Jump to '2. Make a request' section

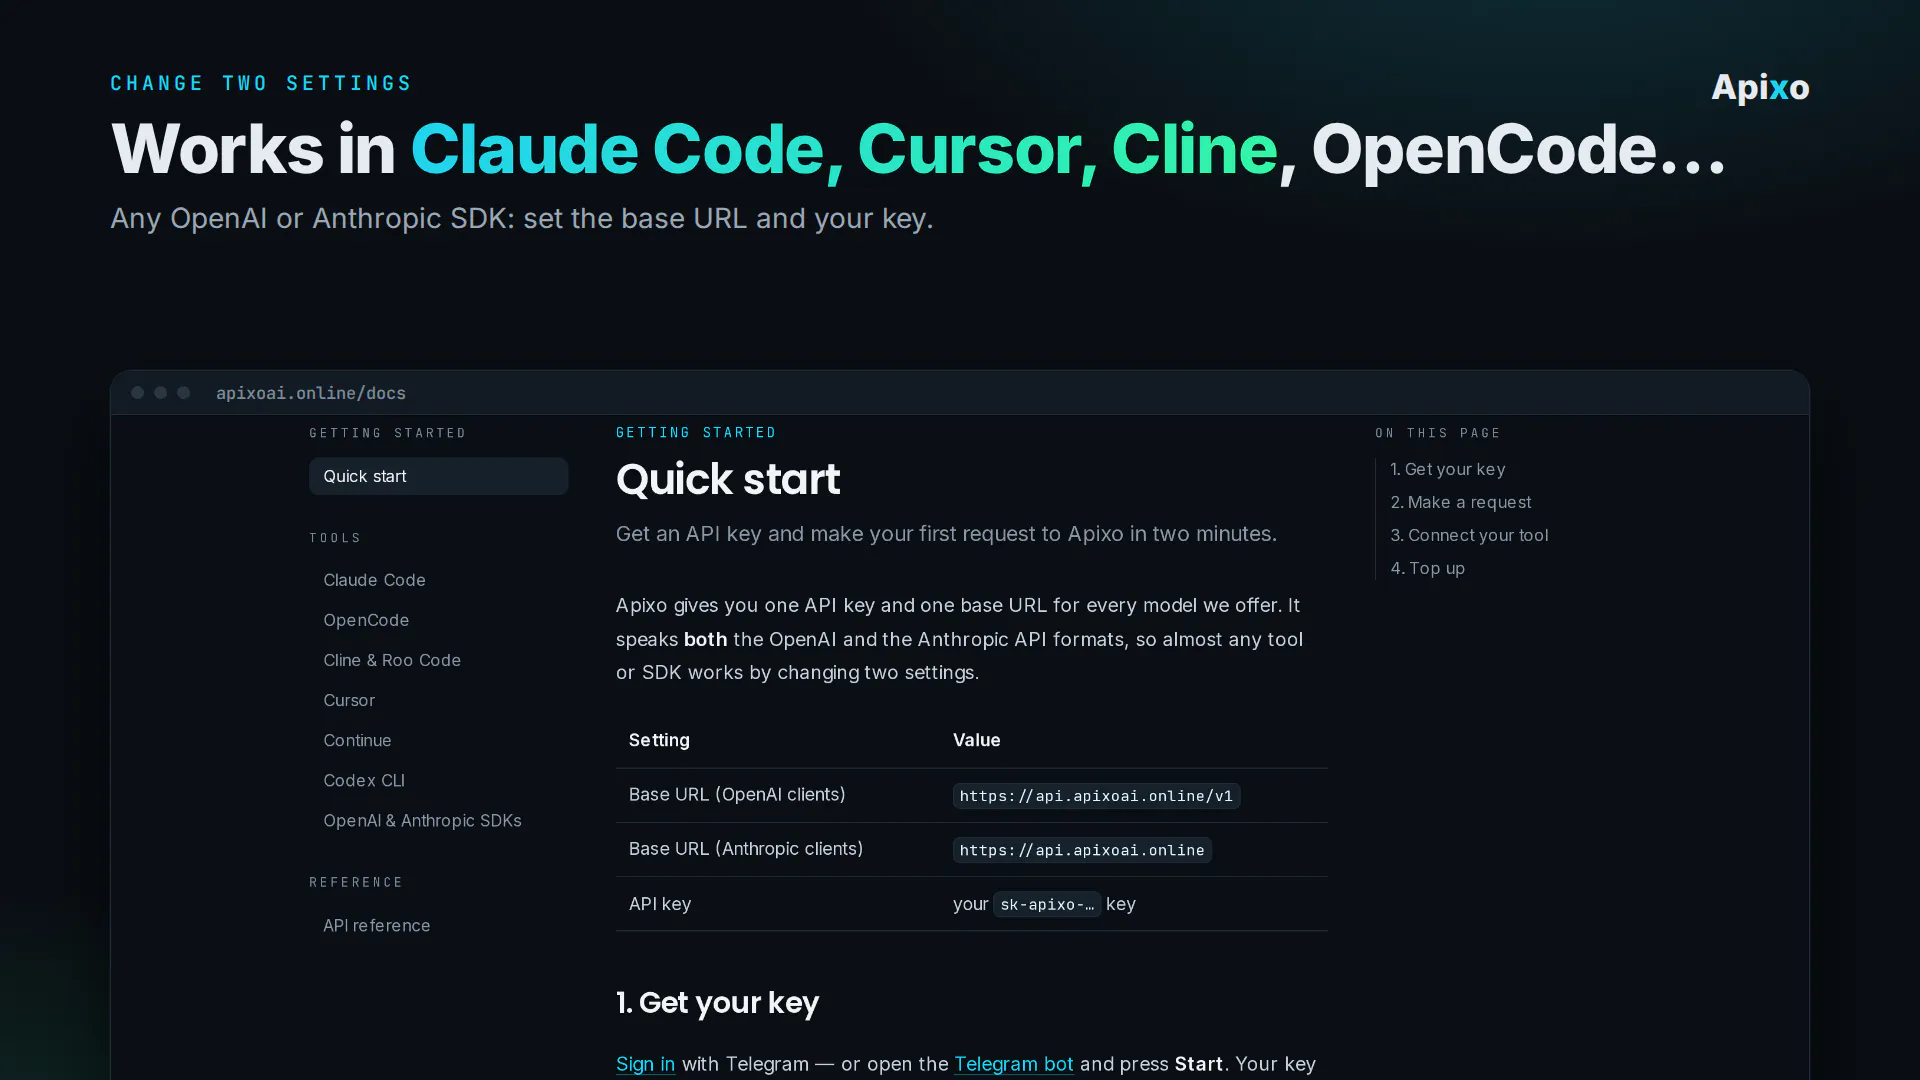click(x=1460, y=502)
